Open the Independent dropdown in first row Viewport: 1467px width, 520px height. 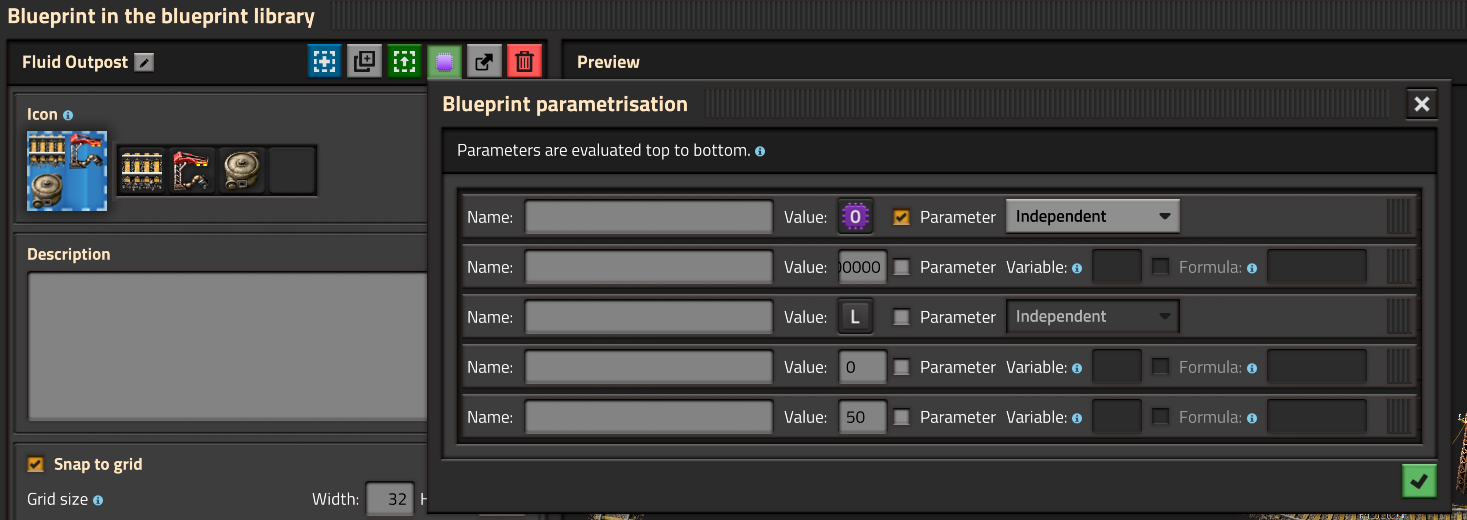[x=1092, y=216]
